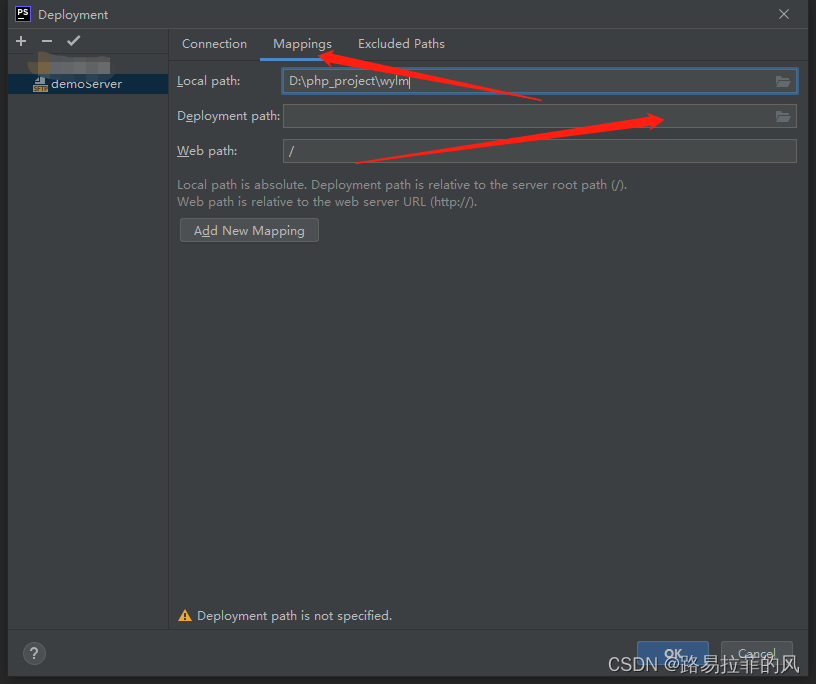
Task: Browse for deployment path folder
Action: 783,116
